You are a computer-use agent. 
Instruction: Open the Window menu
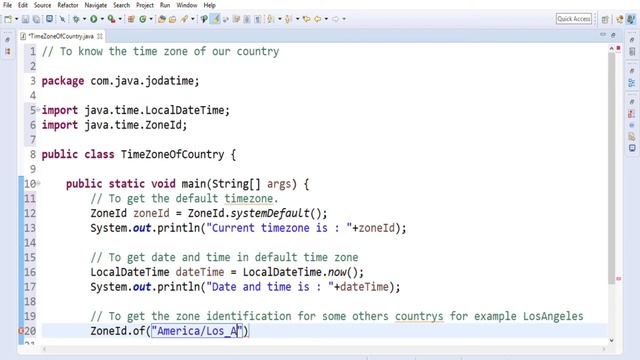point(187,5)
